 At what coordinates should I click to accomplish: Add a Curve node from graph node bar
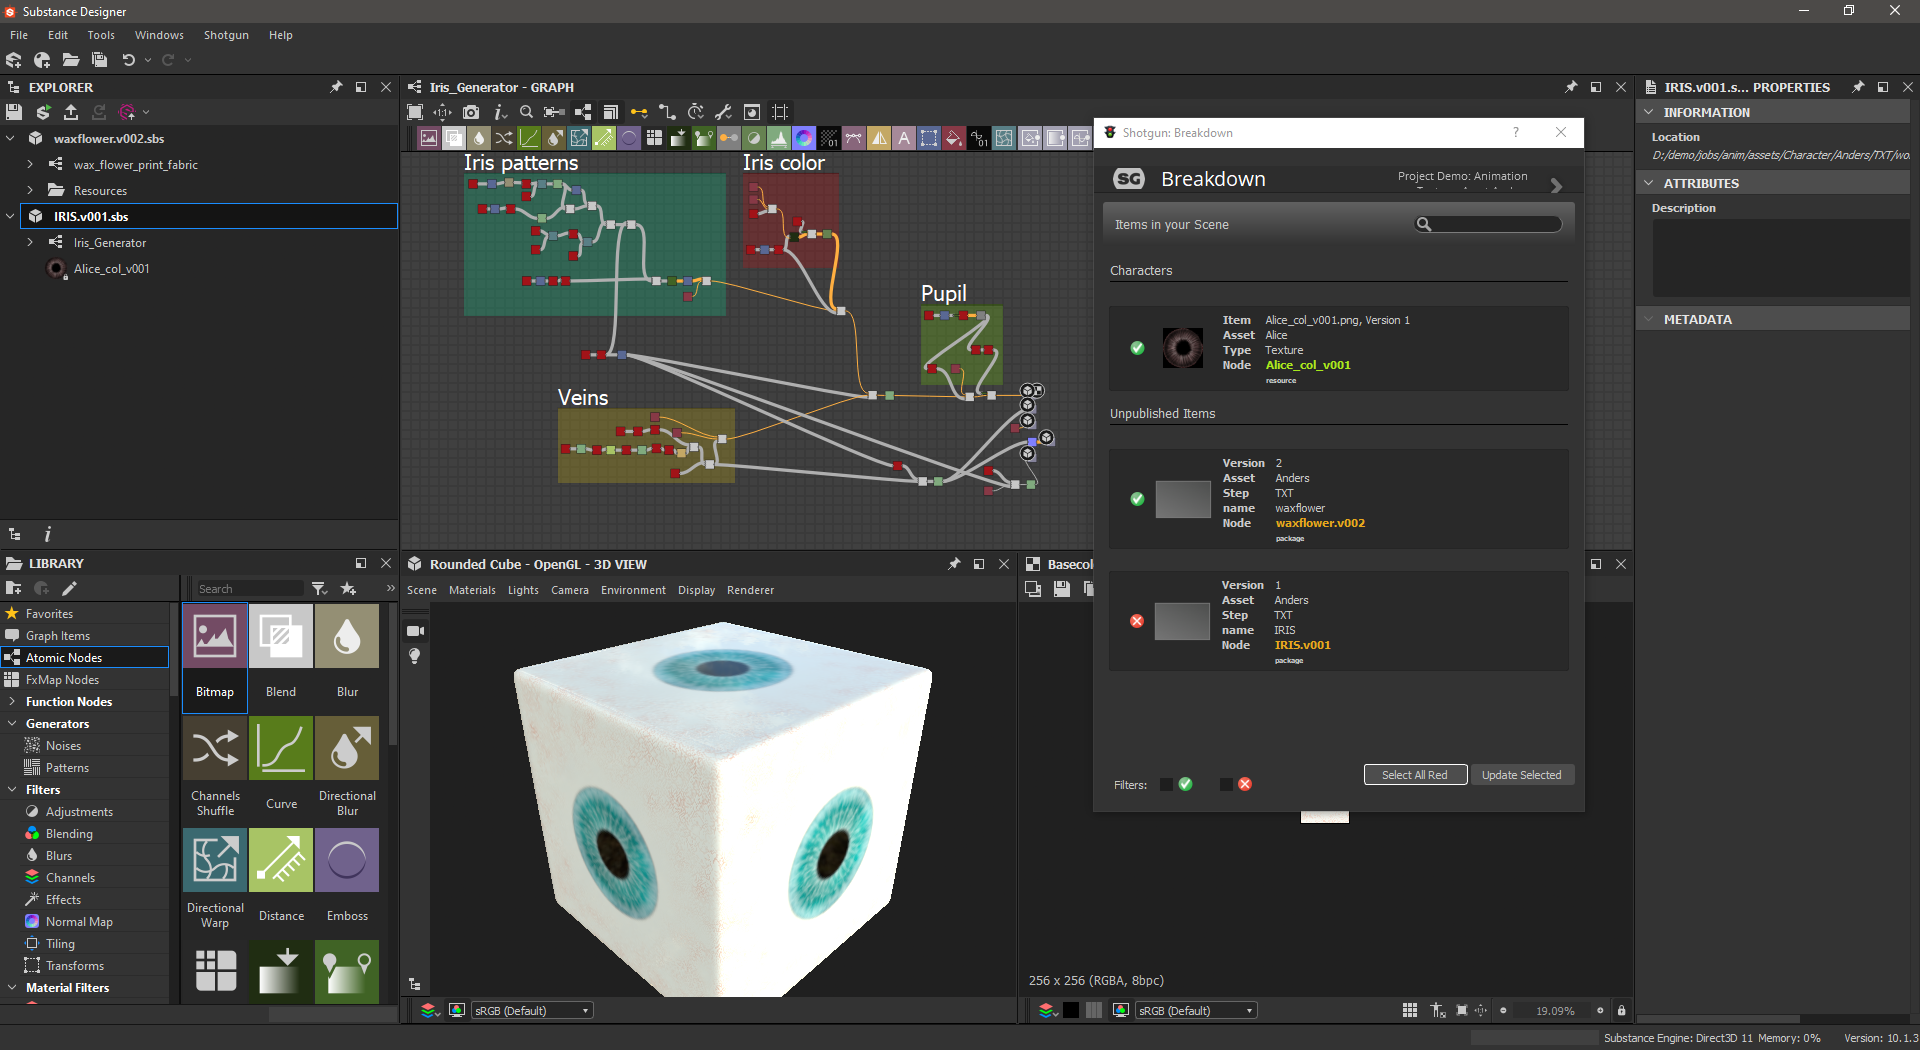[529, 138]
